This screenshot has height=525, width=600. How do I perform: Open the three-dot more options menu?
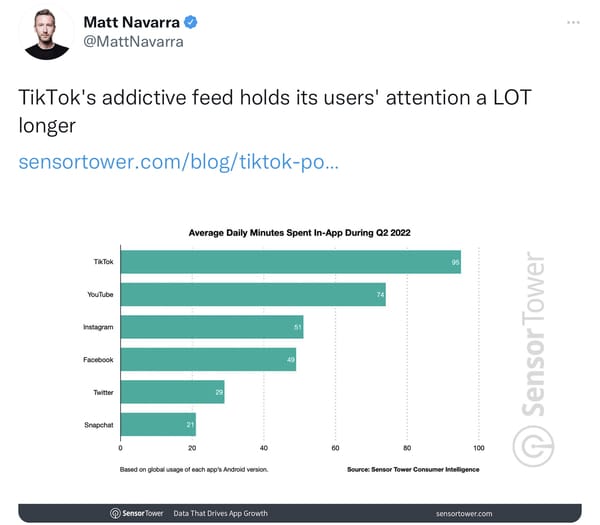click(573, 23)
